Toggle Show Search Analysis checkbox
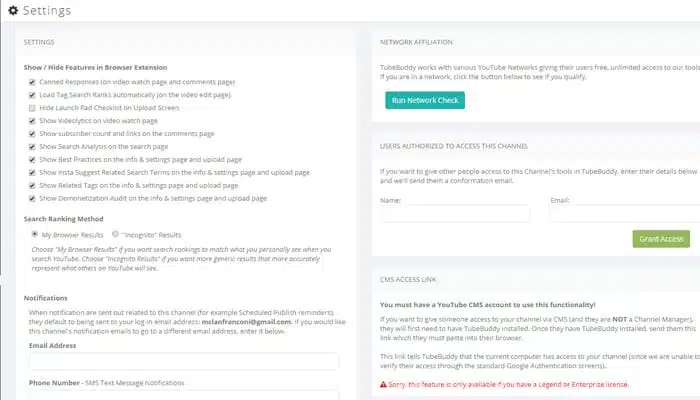 click(32, 147)
